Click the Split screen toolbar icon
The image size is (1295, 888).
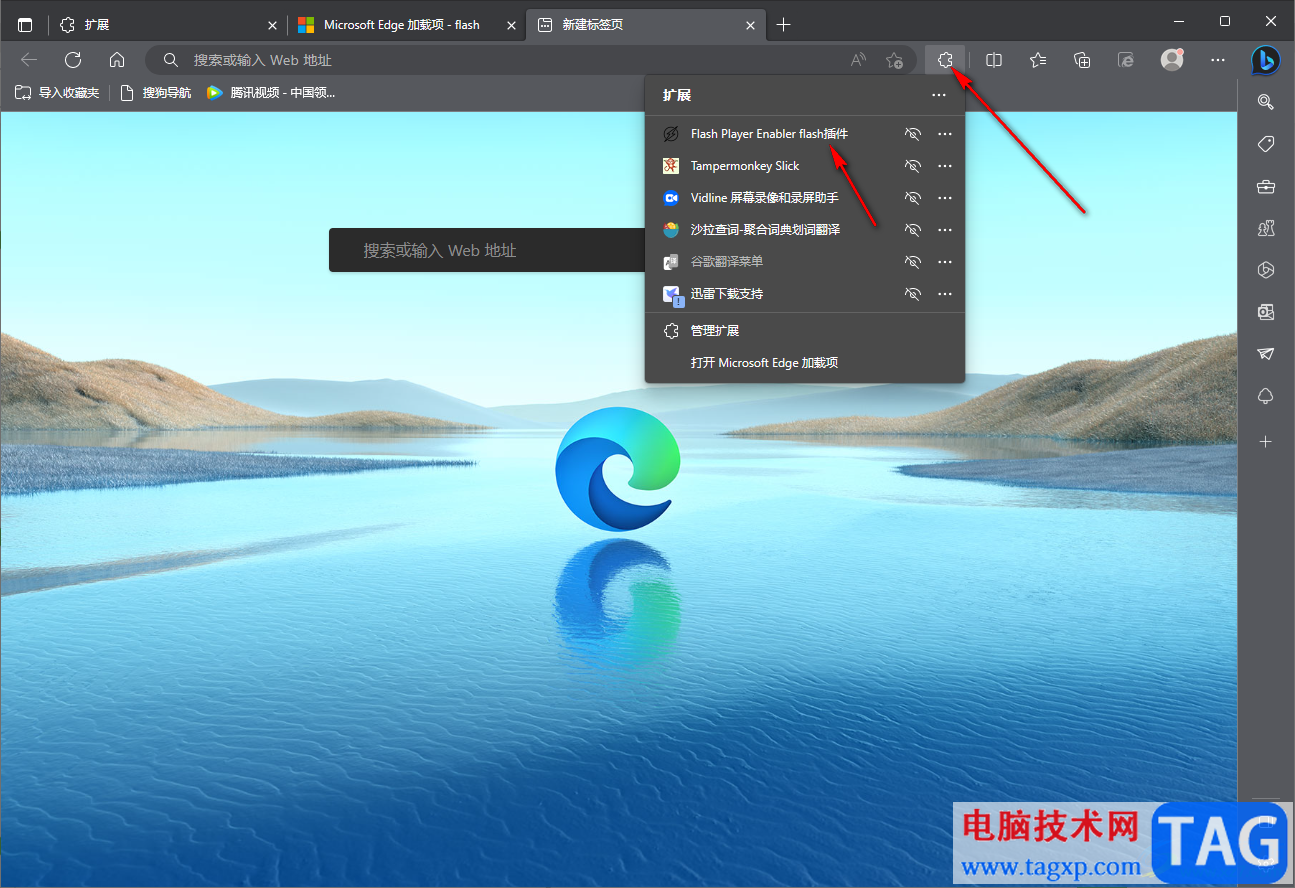point(994,60)
